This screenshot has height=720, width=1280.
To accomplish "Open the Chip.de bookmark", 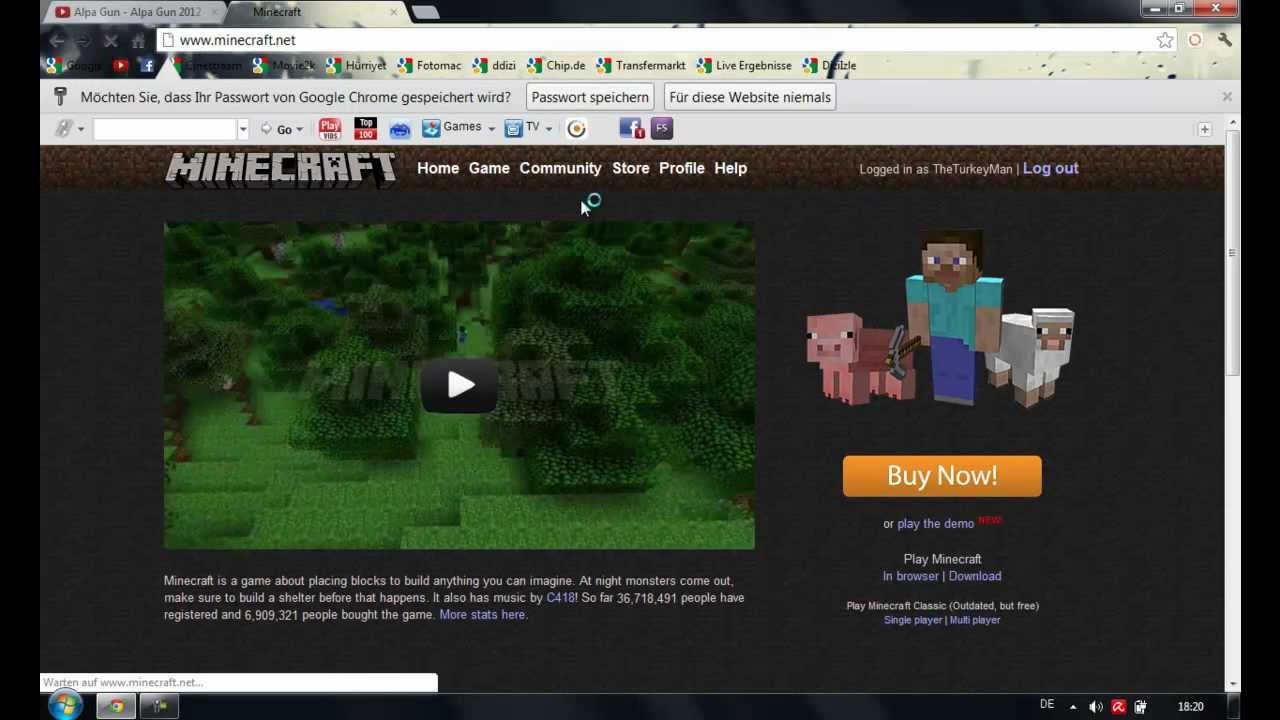I will (556, 65).
